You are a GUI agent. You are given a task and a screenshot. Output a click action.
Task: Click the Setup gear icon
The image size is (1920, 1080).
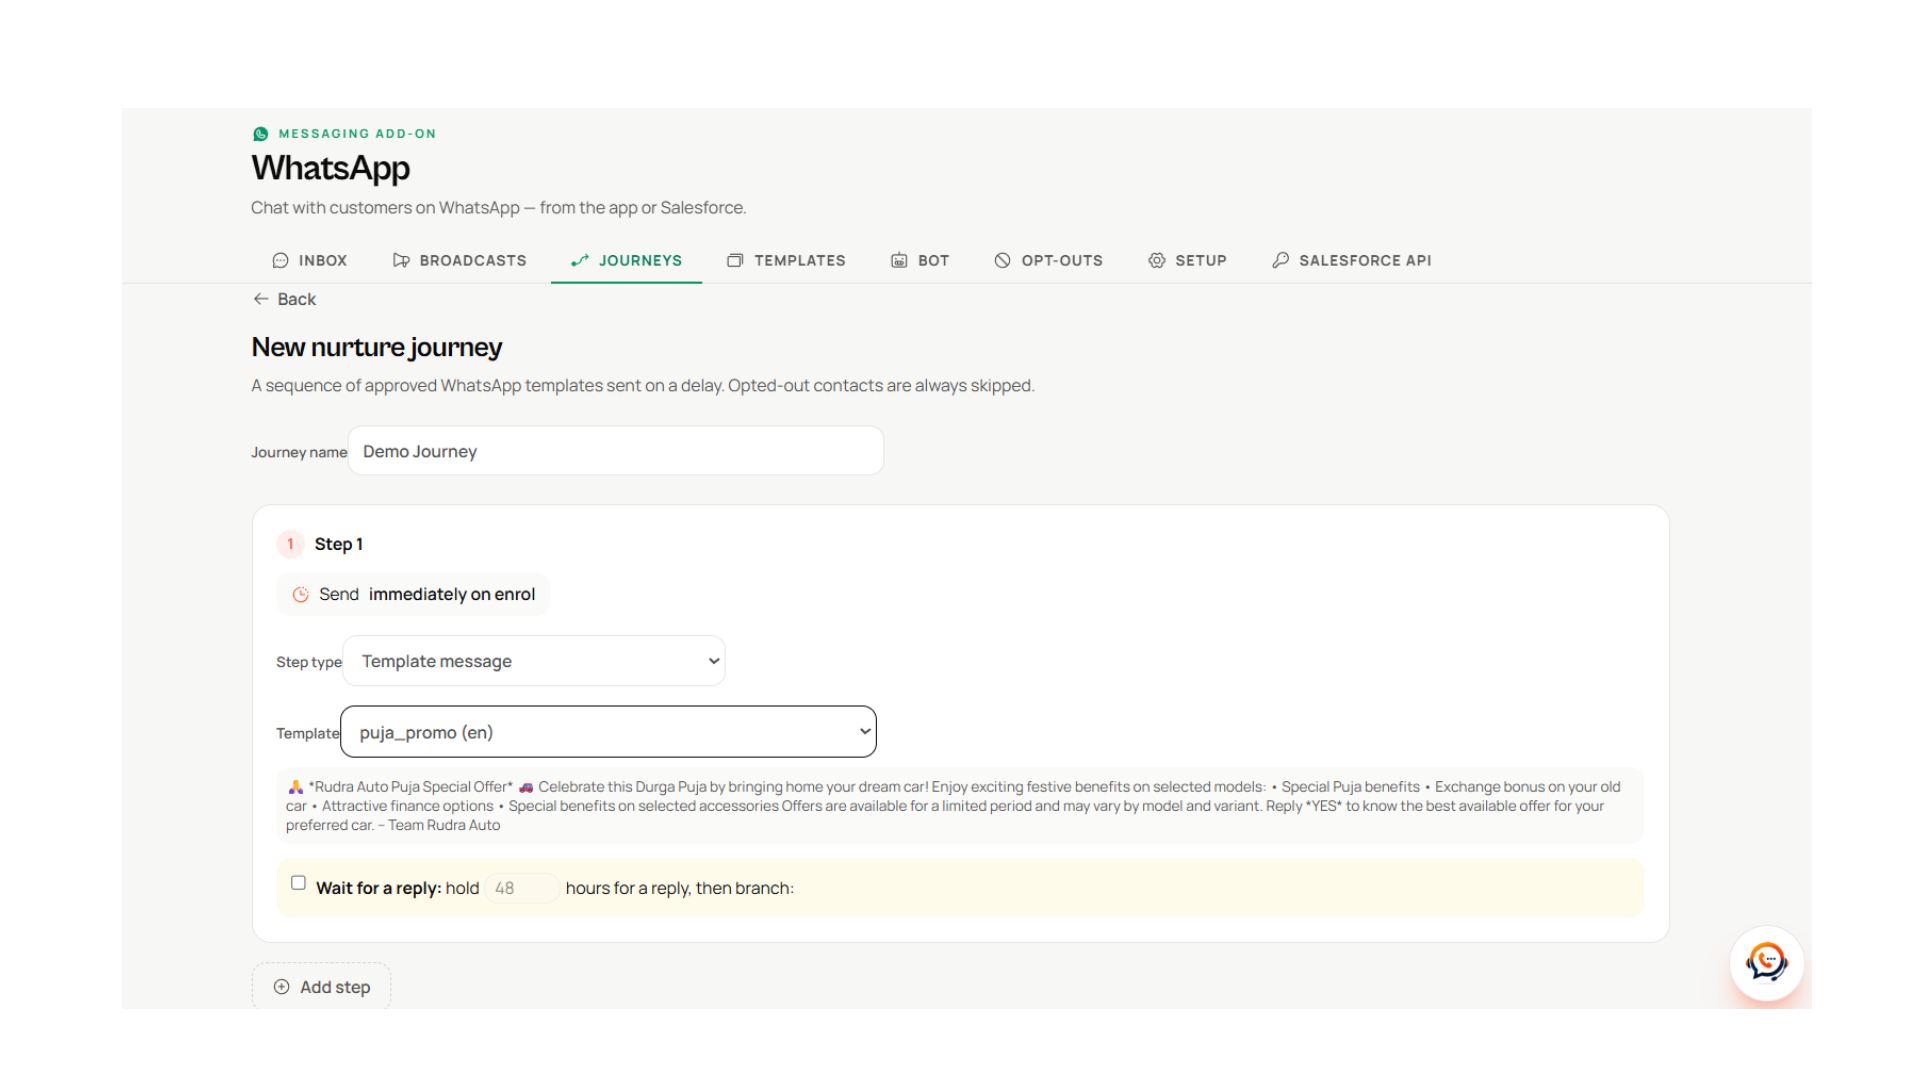click(x=1156, y=260)
